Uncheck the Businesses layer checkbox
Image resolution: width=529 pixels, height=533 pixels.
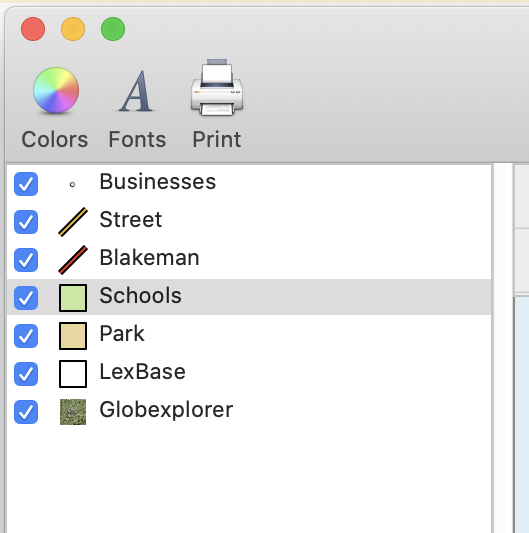[x=26, y=184]
